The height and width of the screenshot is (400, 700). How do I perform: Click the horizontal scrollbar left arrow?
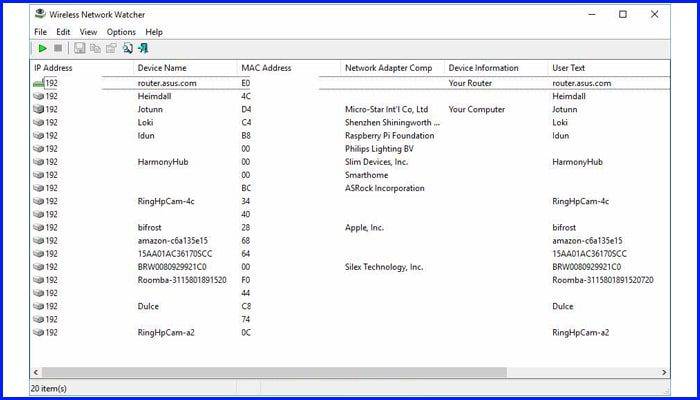pos(36,372)
